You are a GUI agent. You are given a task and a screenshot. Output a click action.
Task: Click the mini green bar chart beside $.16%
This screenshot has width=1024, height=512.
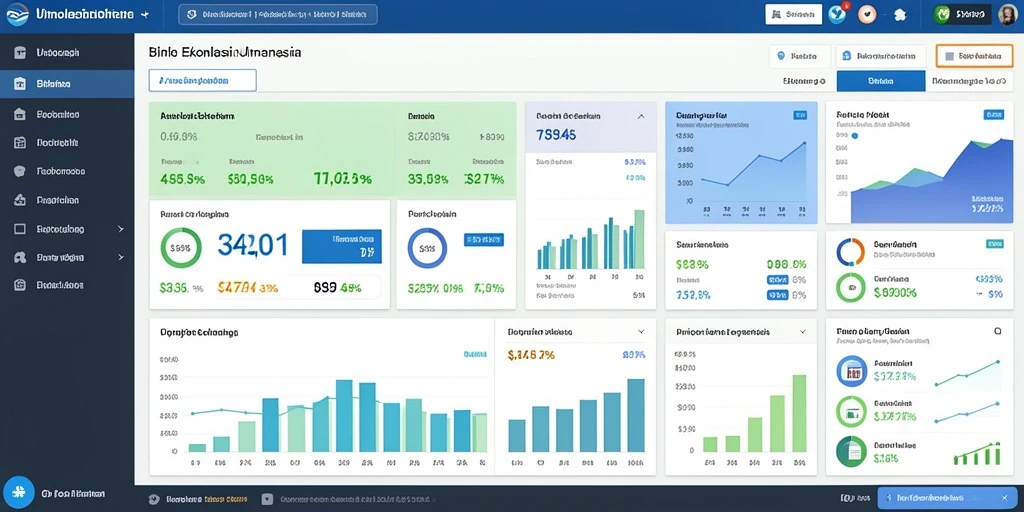tap(977, 453)
